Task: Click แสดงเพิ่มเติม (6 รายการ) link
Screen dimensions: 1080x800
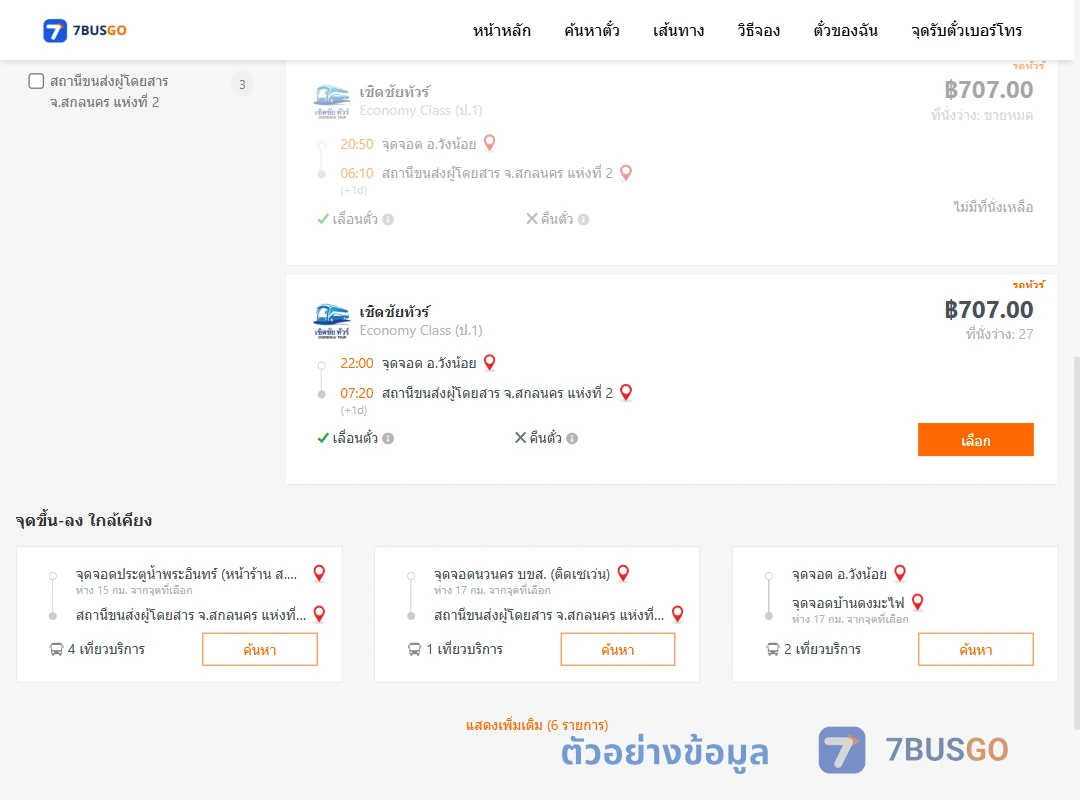Action: [537, 725]
